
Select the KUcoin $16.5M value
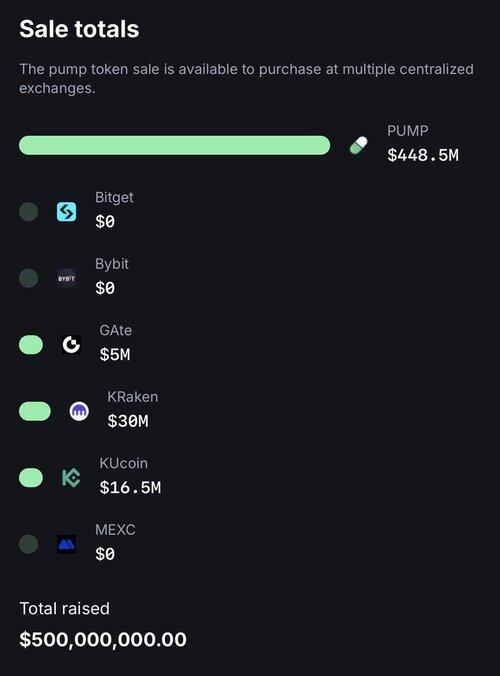(x=130, y=488)
